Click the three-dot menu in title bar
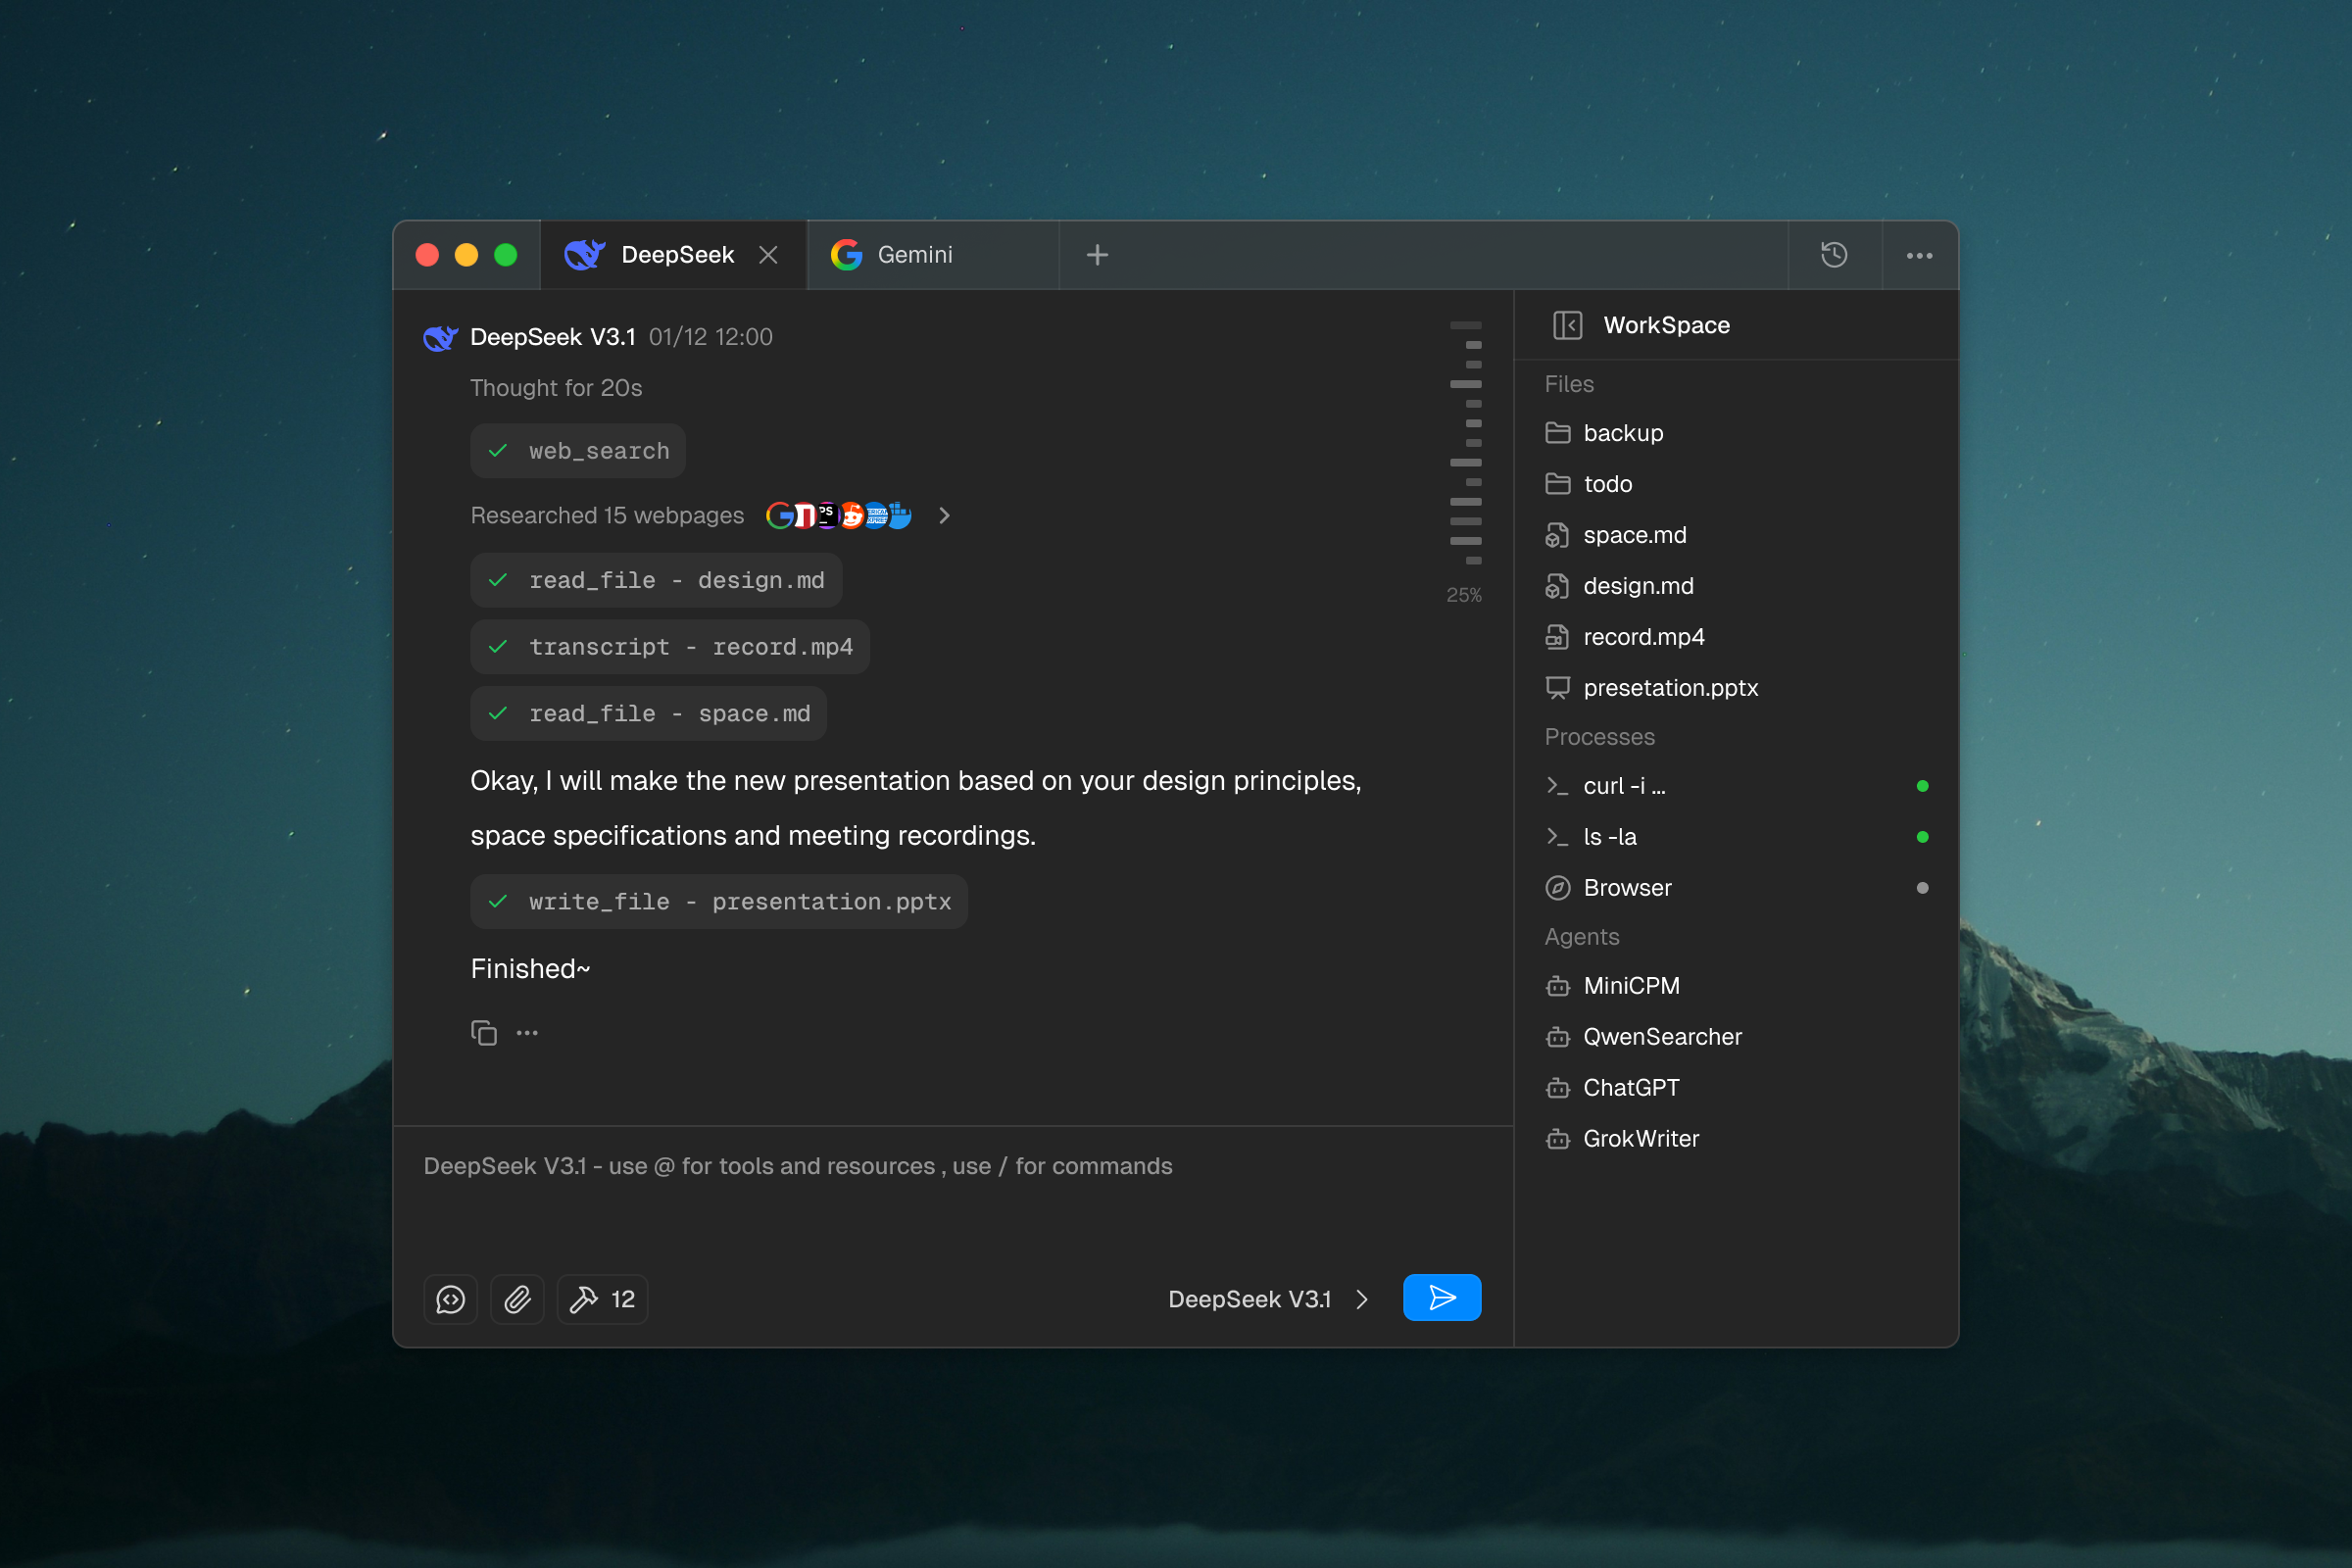 [1919, 255]
